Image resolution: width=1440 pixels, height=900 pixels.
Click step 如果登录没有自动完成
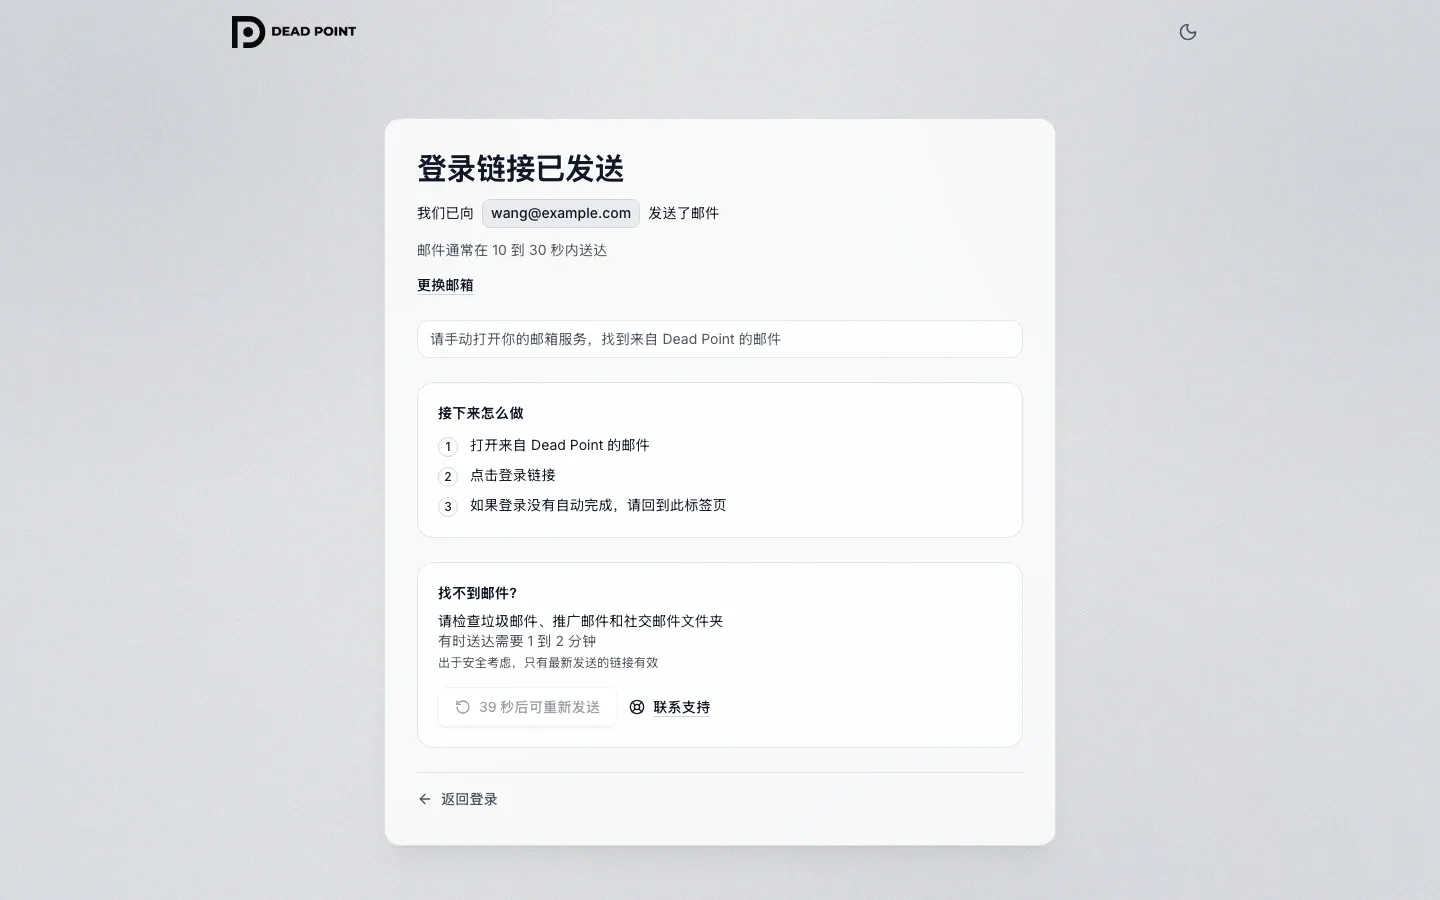pos(598,505)
